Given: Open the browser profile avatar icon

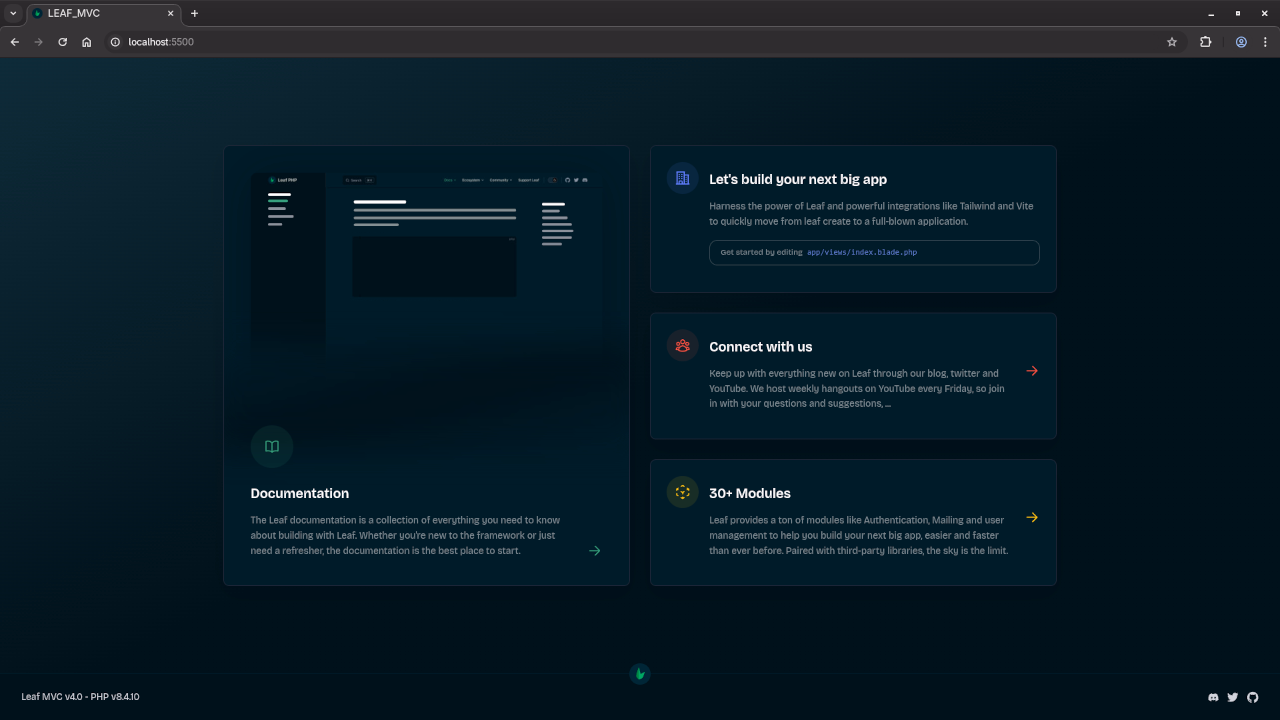Looking at the screenshot, I should point(1241,42).
